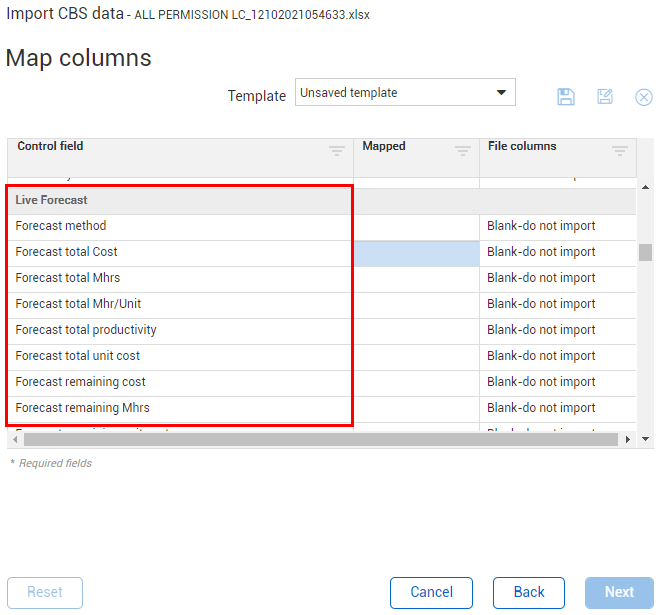Open the Template dropdown list
The height and width of the screenshot is (615, 660).
pyautogui.click(x=501, y=93)
